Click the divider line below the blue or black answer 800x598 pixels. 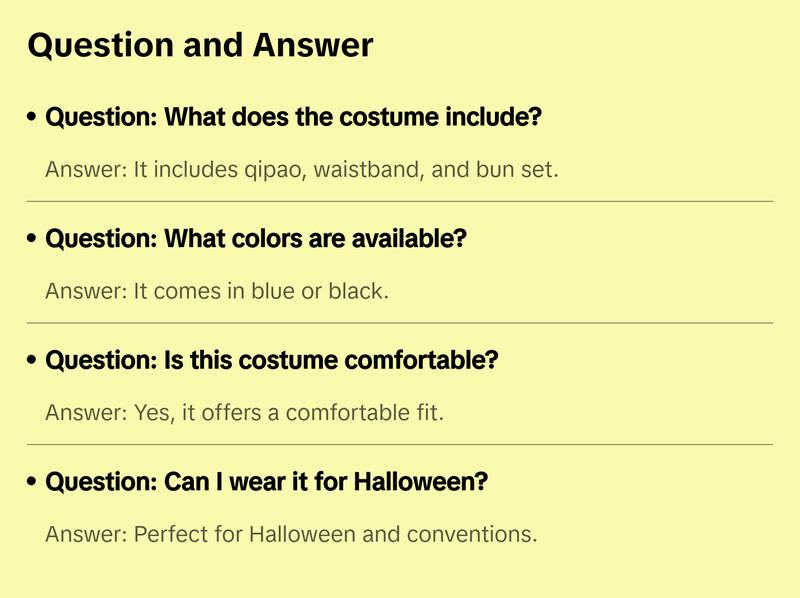point(400,323)
